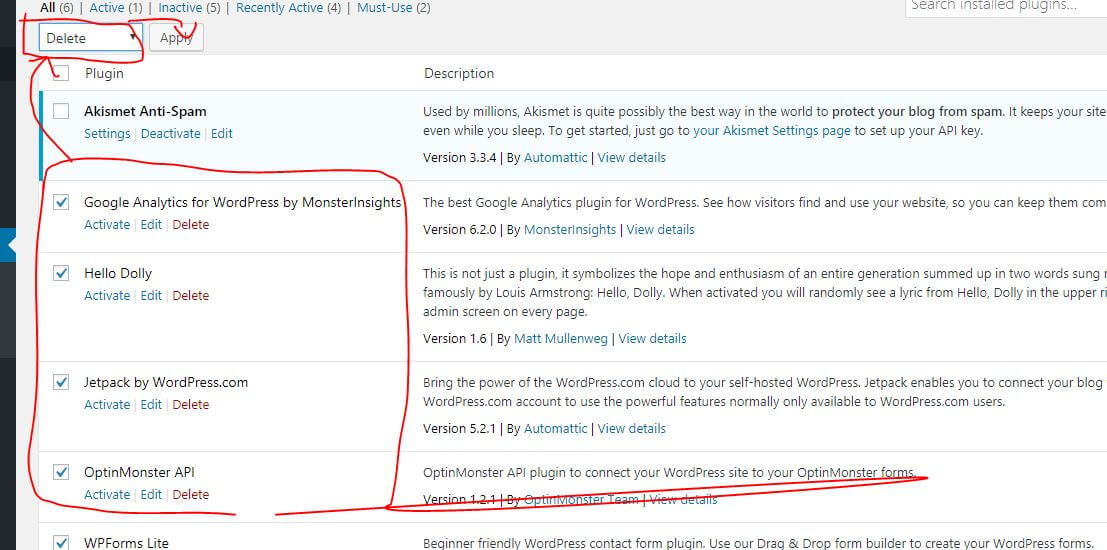View details for Jetpack version 5.2.1
This screenshot has height=550, width=1107.
tap(632, 429)
